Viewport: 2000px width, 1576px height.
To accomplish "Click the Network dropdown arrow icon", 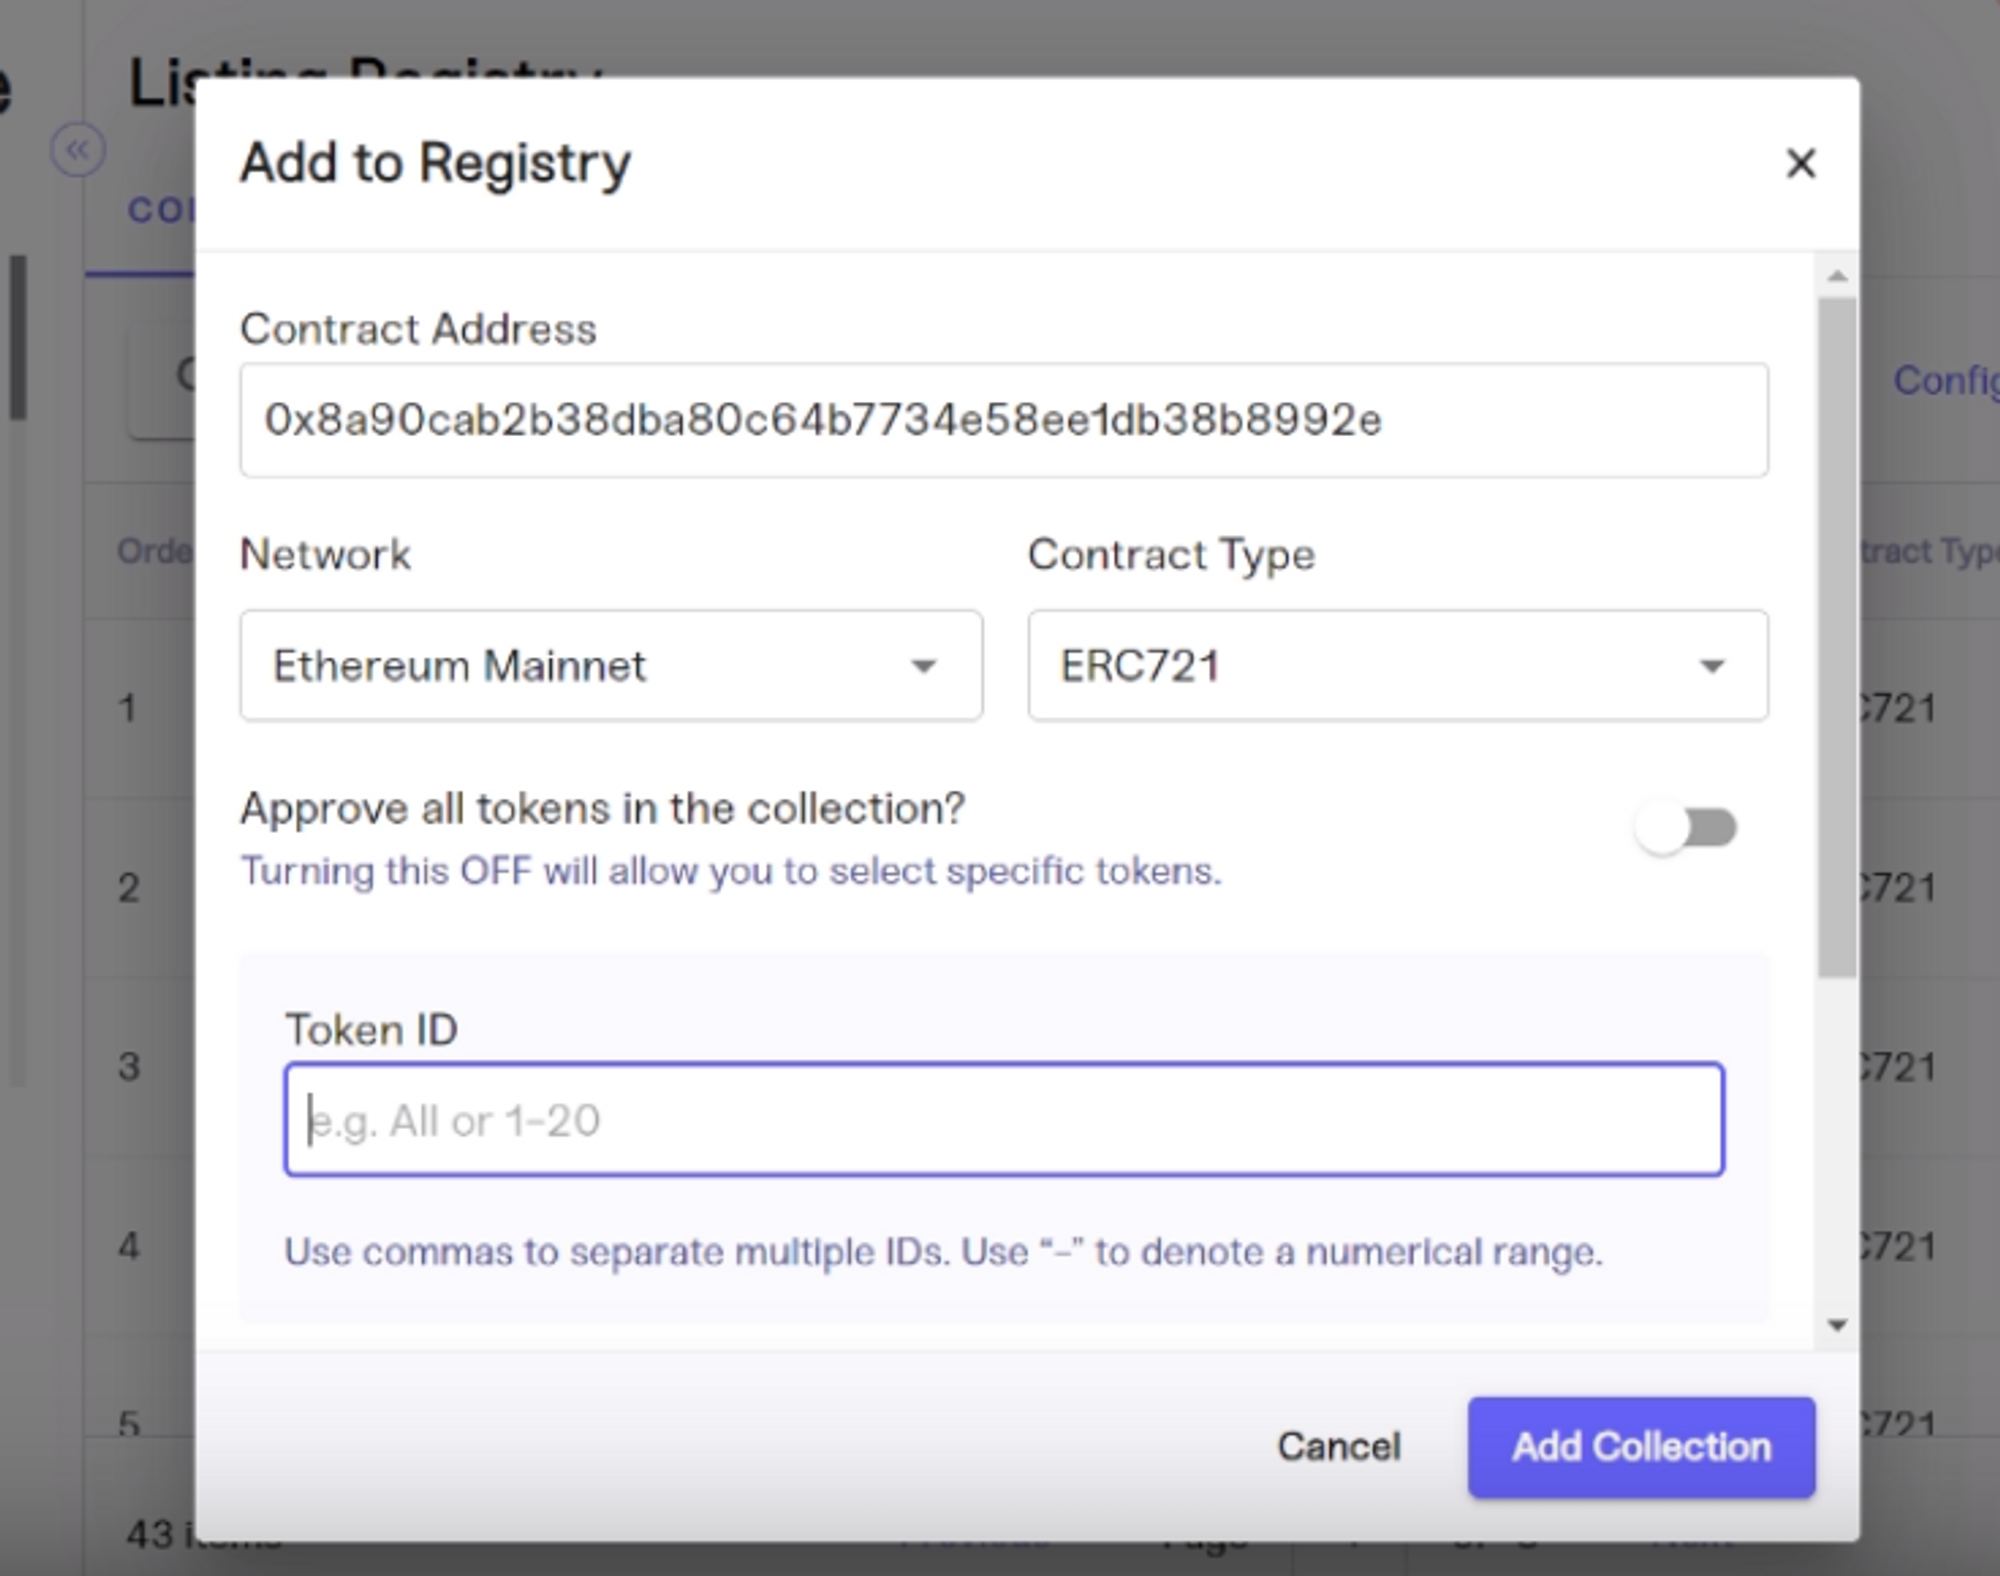I will 923,666.
